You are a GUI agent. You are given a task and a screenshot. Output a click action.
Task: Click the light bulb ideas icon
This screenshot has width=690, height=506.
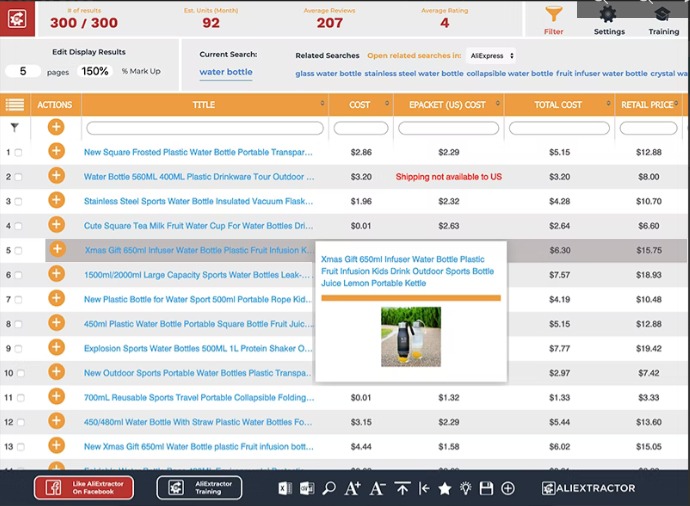[465, 488]
